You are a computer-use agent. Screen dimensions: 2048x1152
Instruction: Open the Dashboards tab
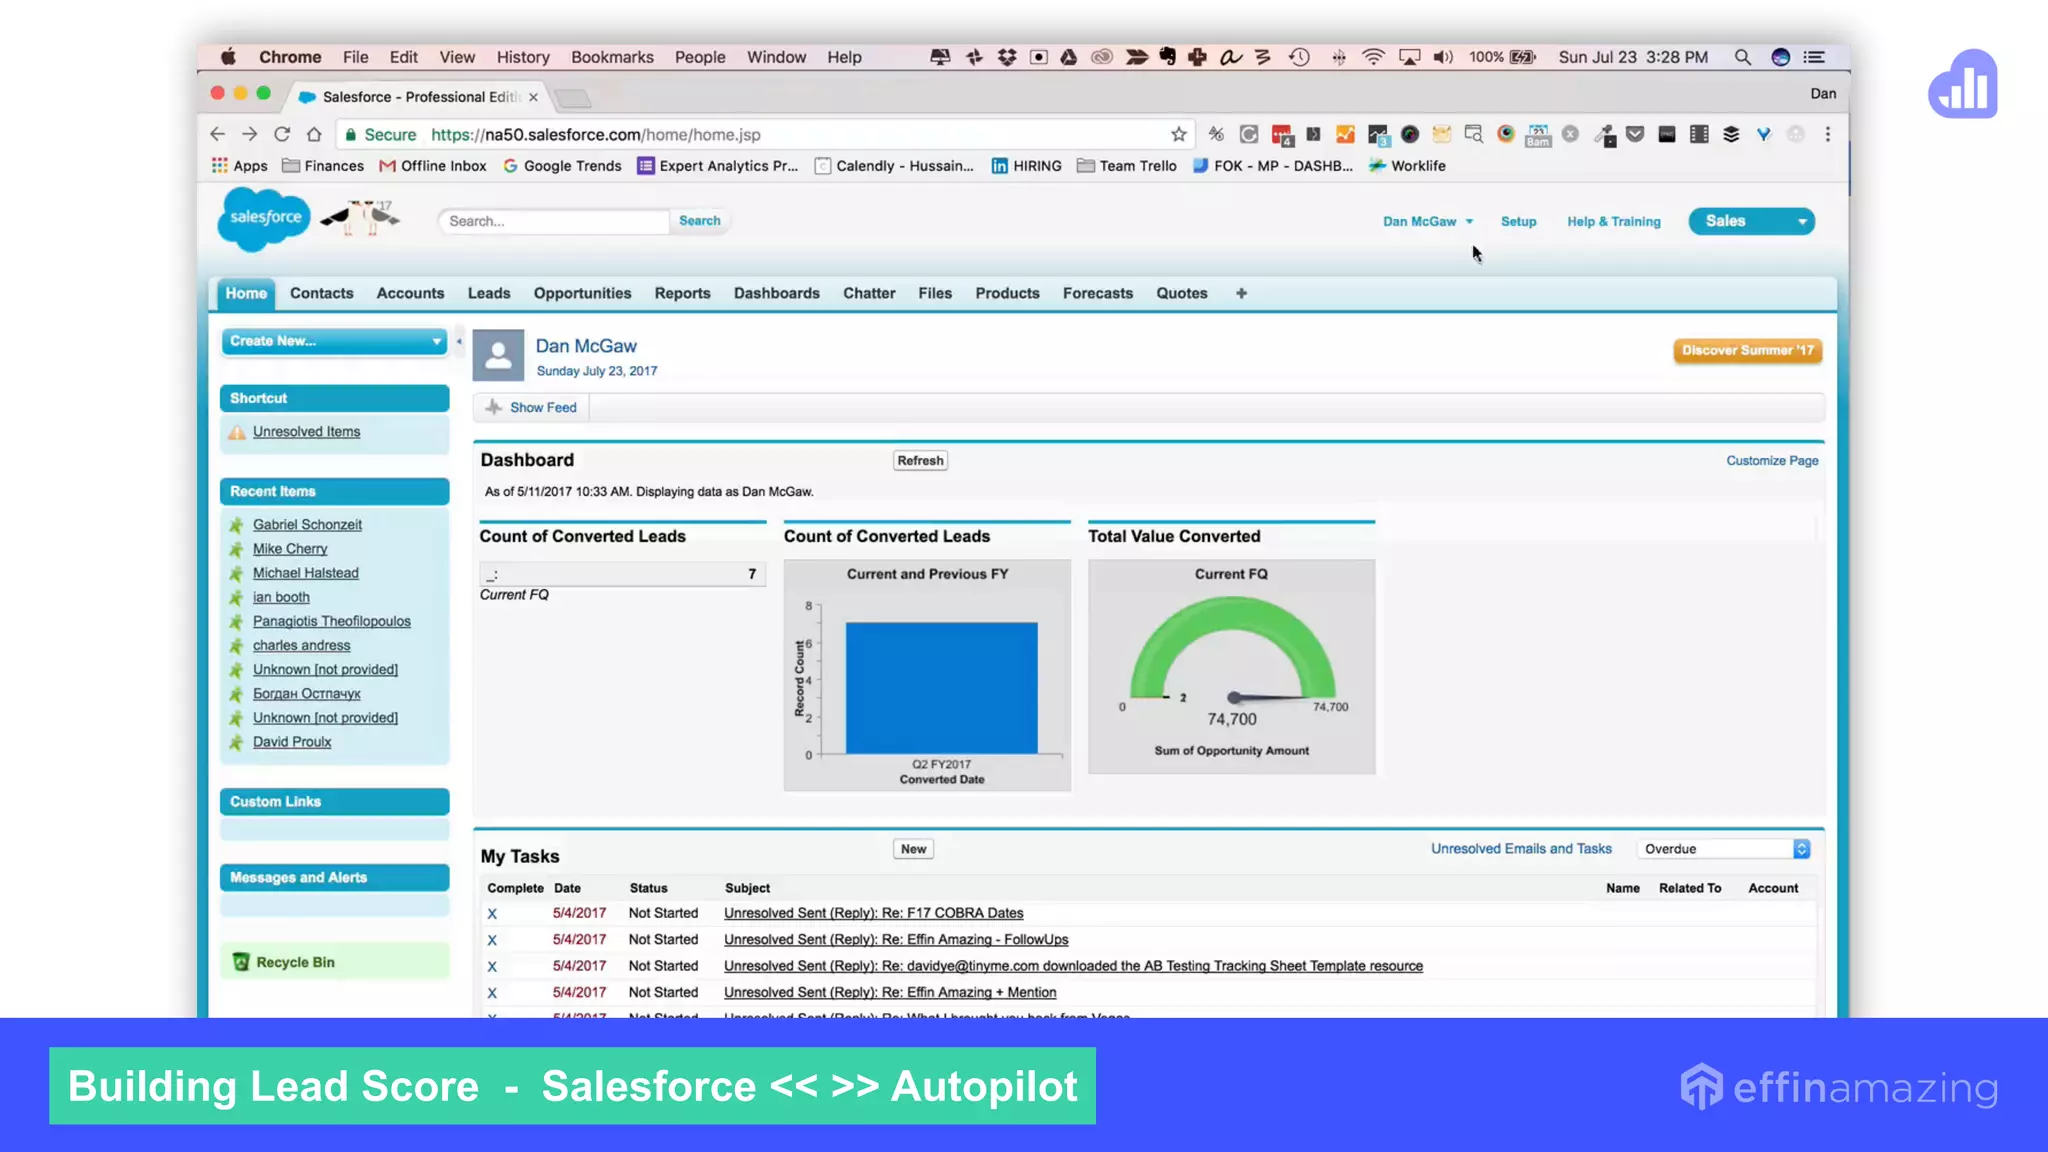[776, 293]
